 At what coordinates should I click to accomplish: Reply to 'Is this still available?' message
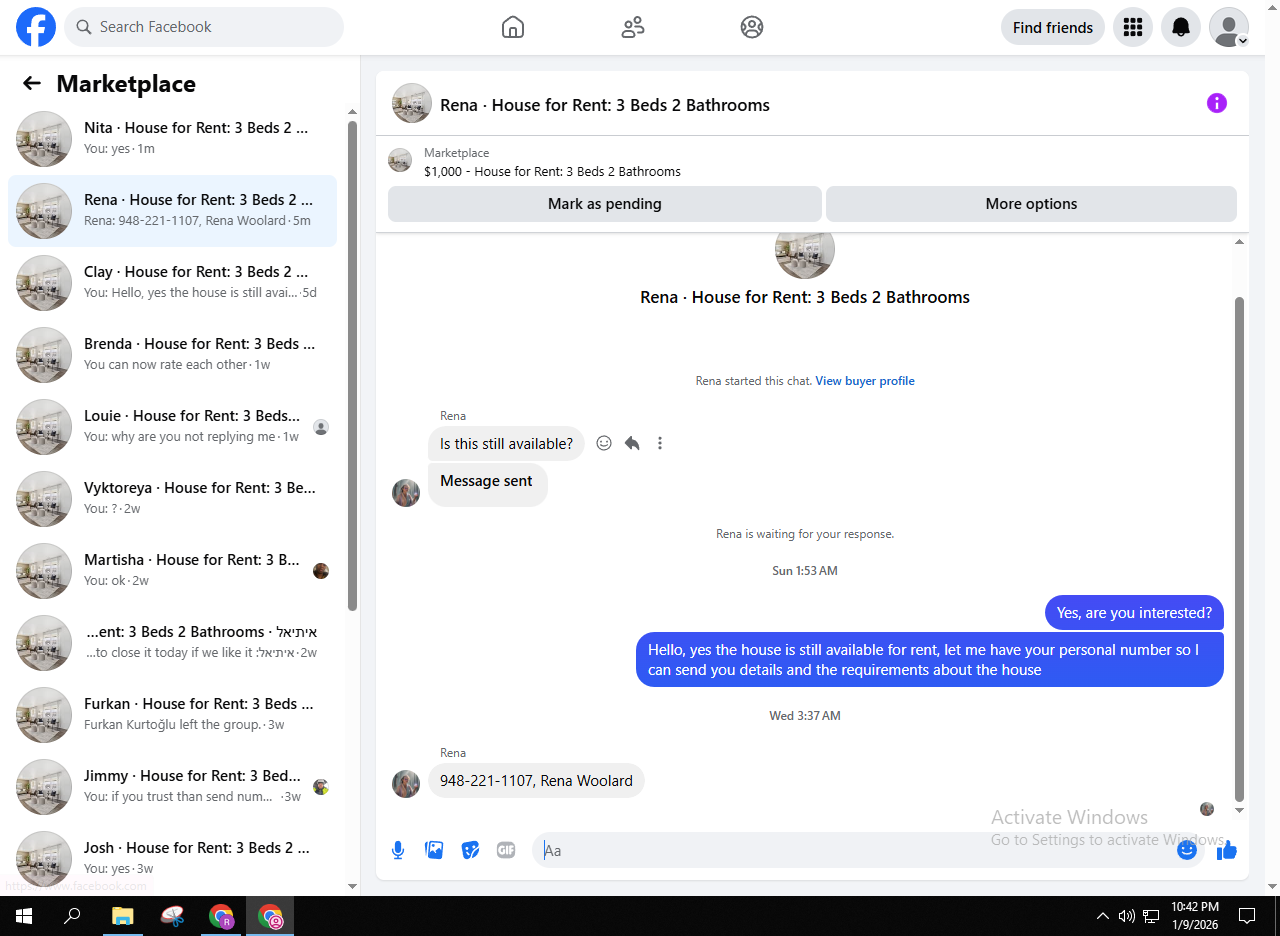tap(632, 443)
